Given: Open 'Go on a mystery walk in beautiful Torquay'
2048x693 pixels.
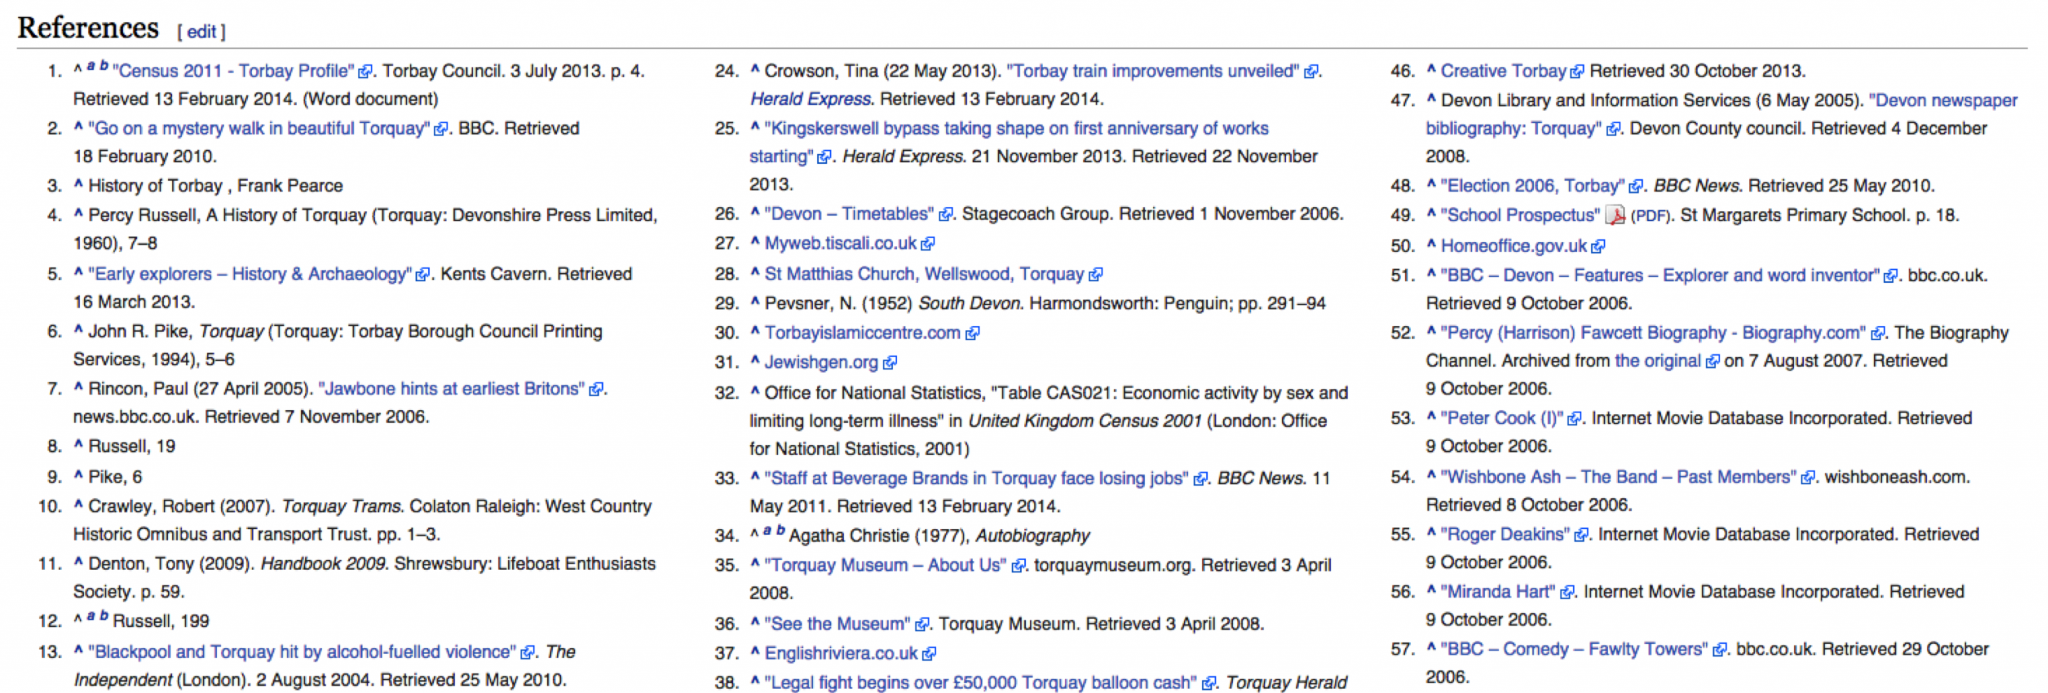Looking at the screenshot, I should click(x=259, y=128).
